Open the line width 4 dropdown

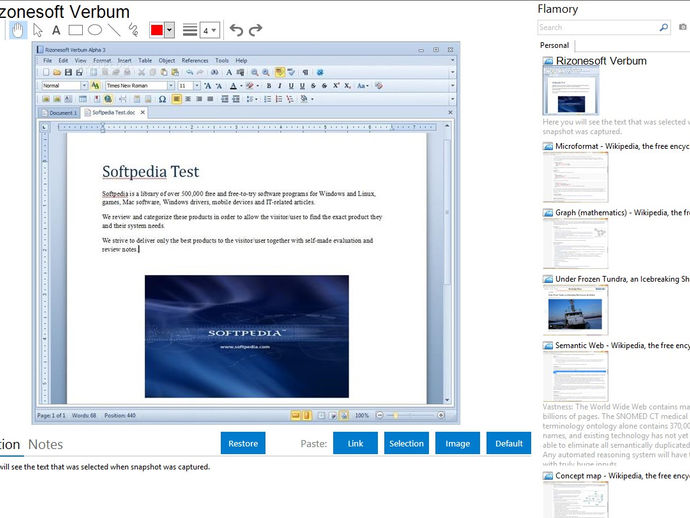pos(209,30)
